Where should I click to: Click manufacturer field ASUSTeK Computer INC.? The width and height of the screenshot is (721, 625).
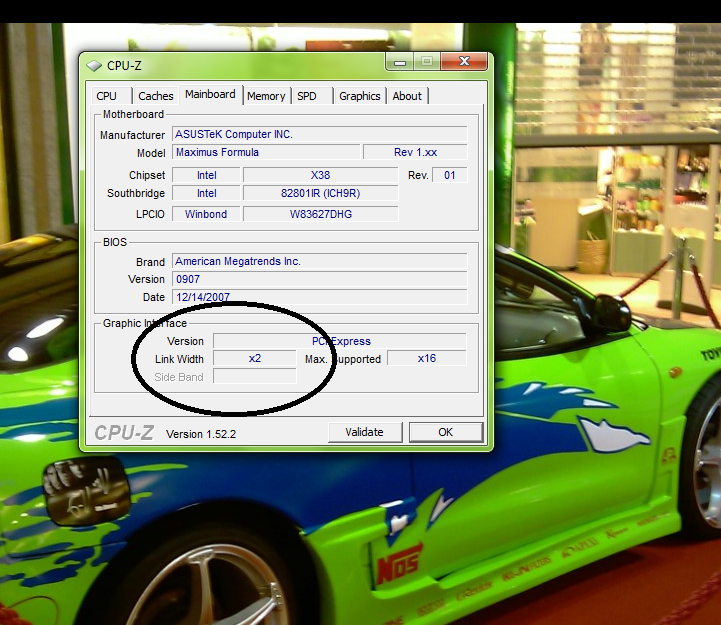(320, 134)
